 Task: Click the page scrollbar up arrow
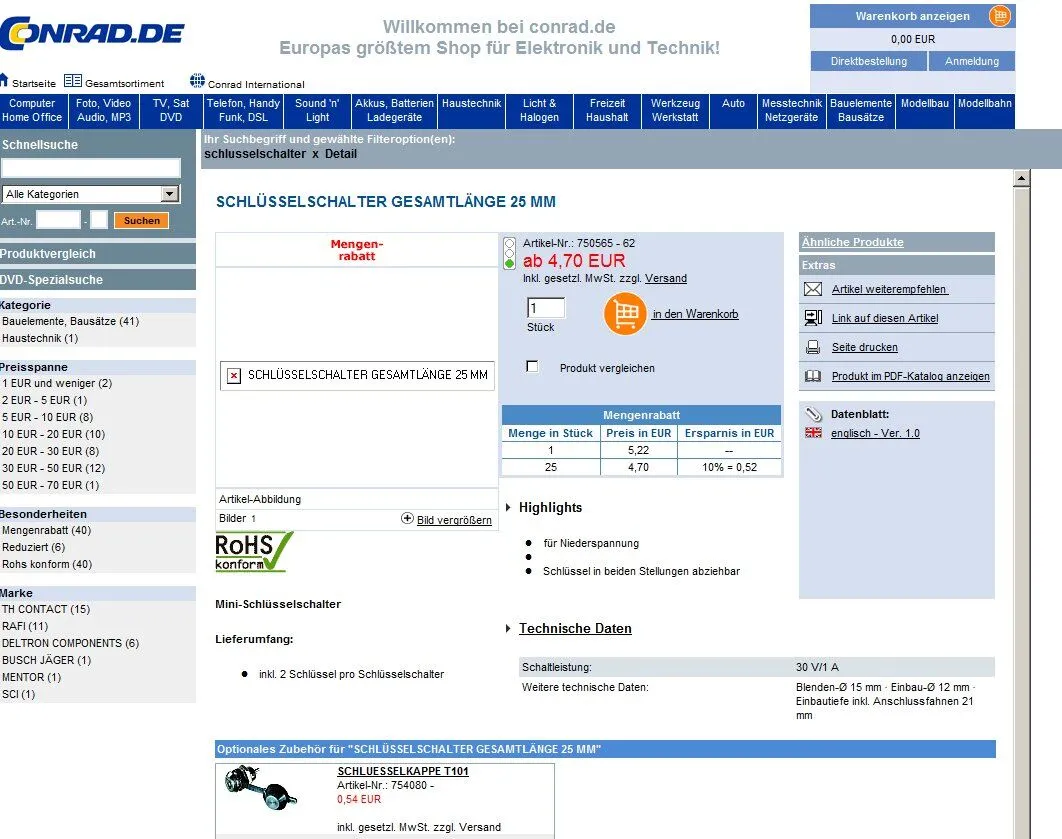[x=1021, y=179]
